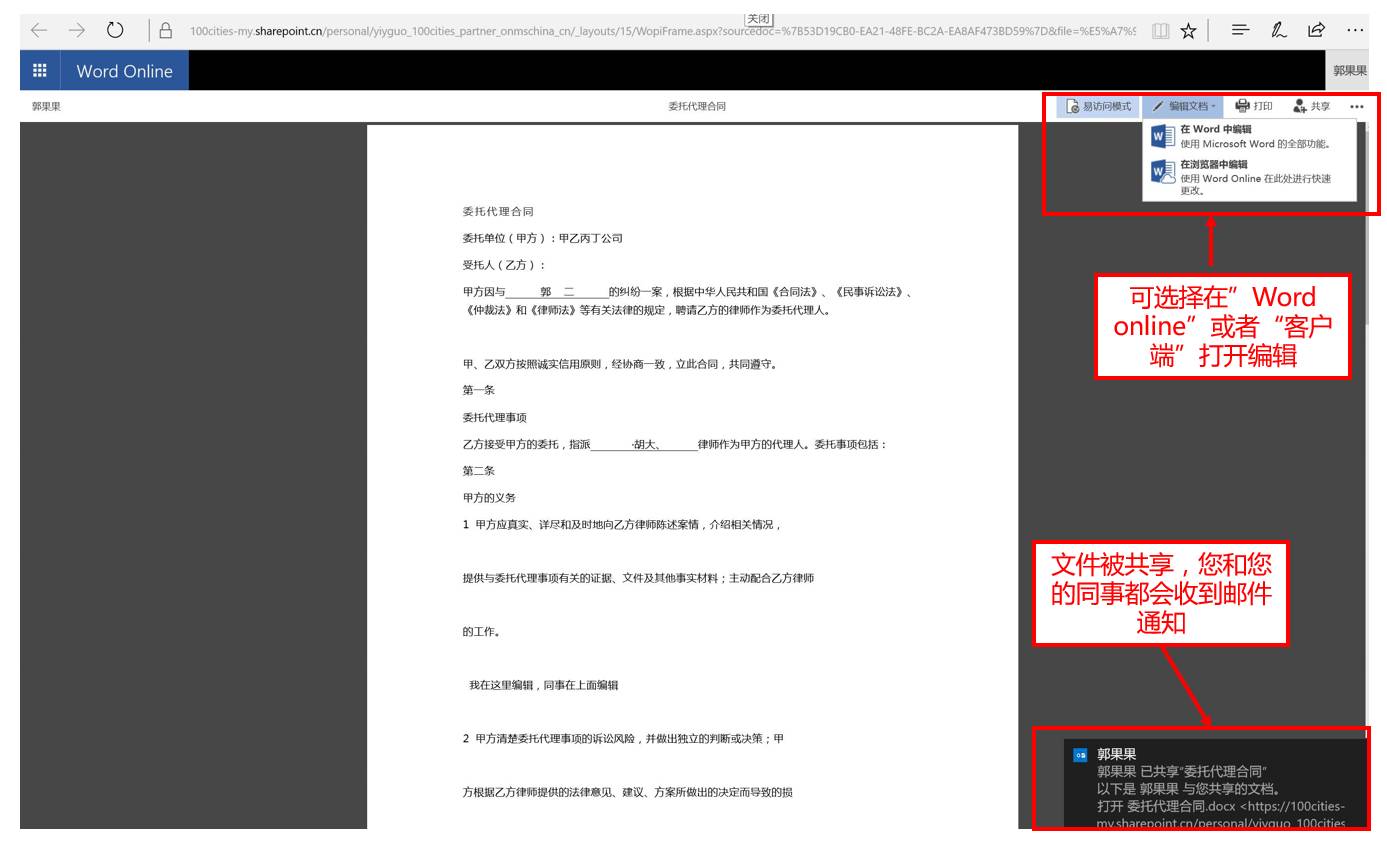This screenshot has width=1387, height=849.
Task: Choose 在浏览器中编辑 option
Action: click(1249, 177)
